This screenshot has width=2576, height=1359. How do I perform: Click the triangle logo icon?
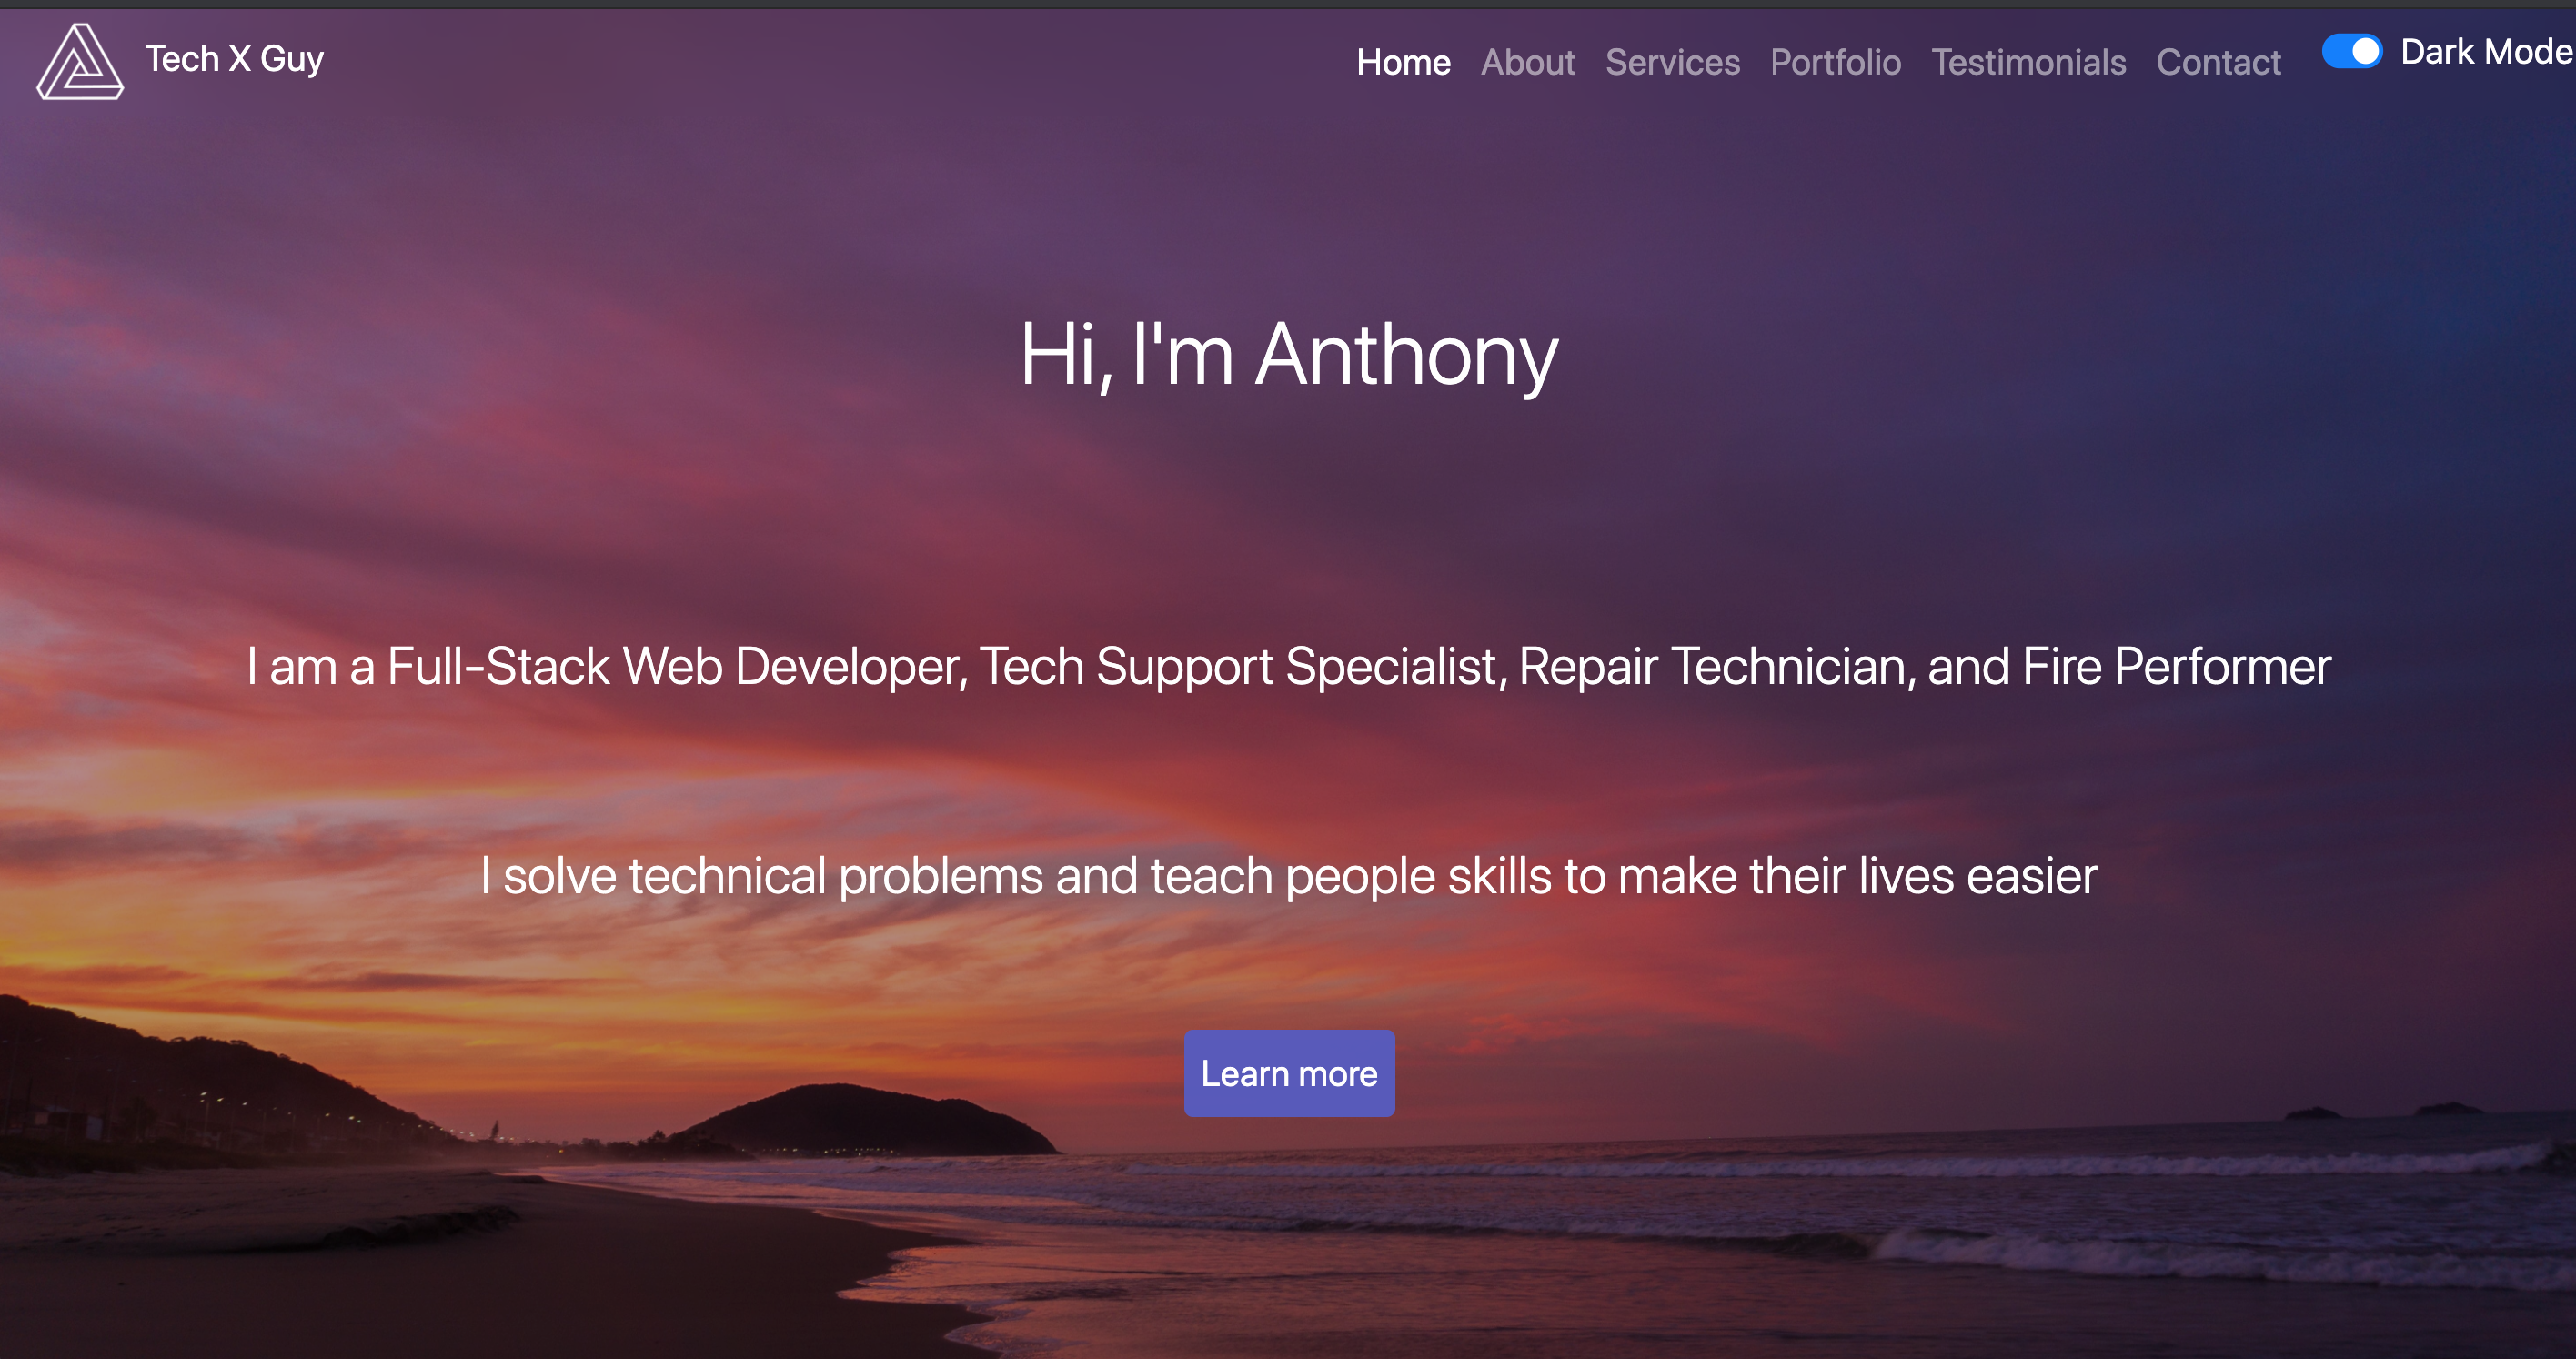[x=80, y=61]
